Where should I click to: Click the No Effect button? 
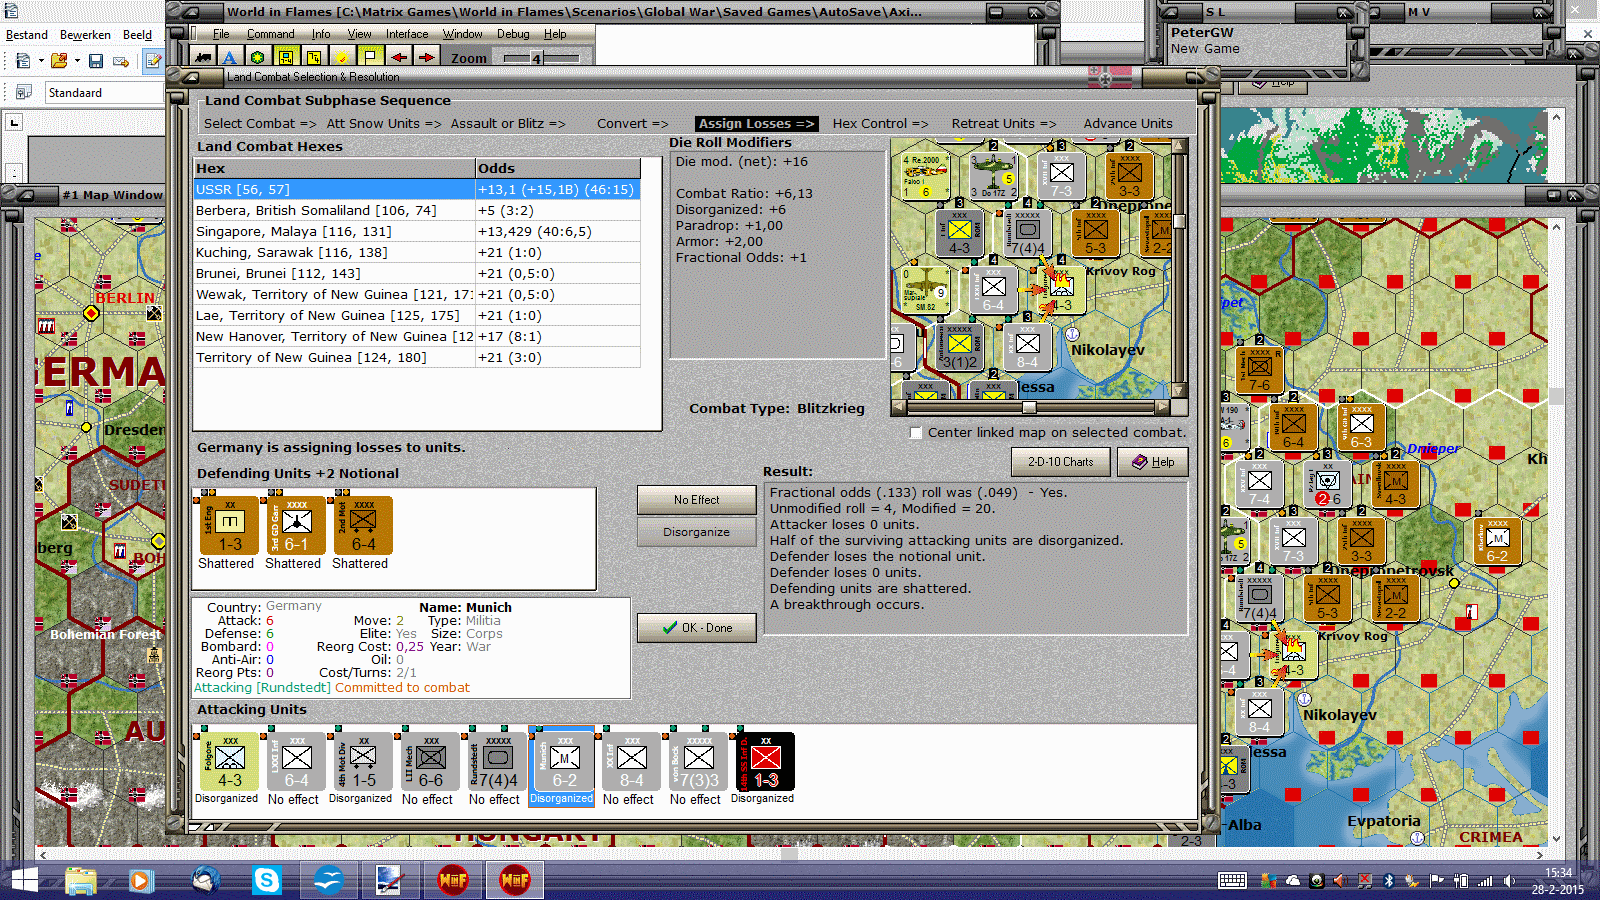point(696,500)
